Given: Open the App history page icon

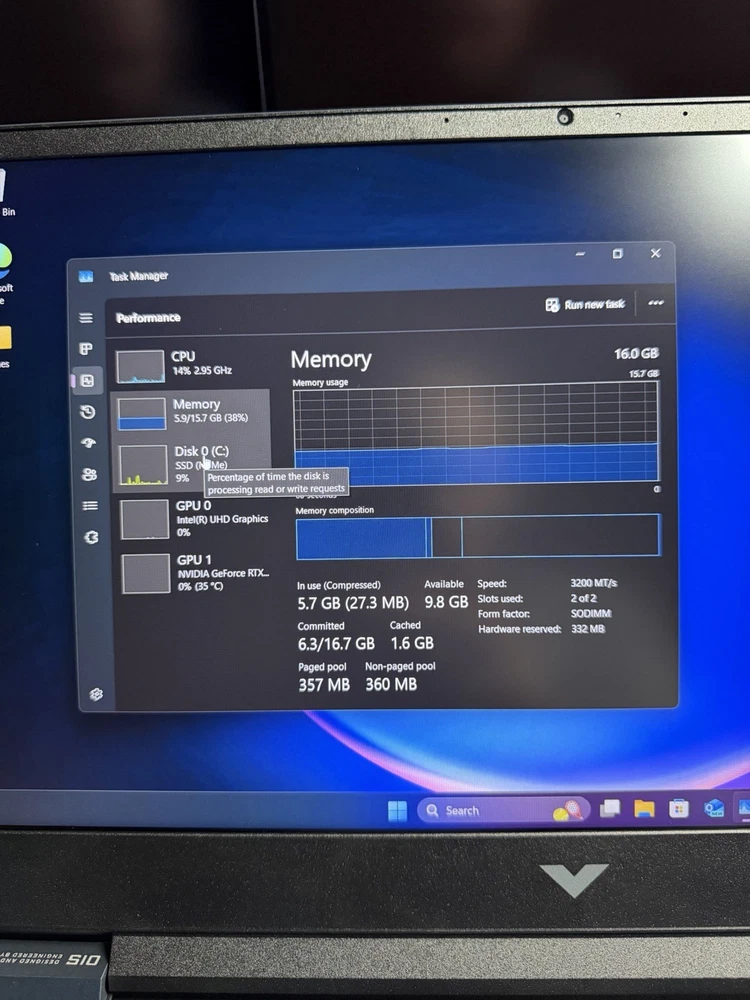Looking at the screenshot, I should point(88,412).
